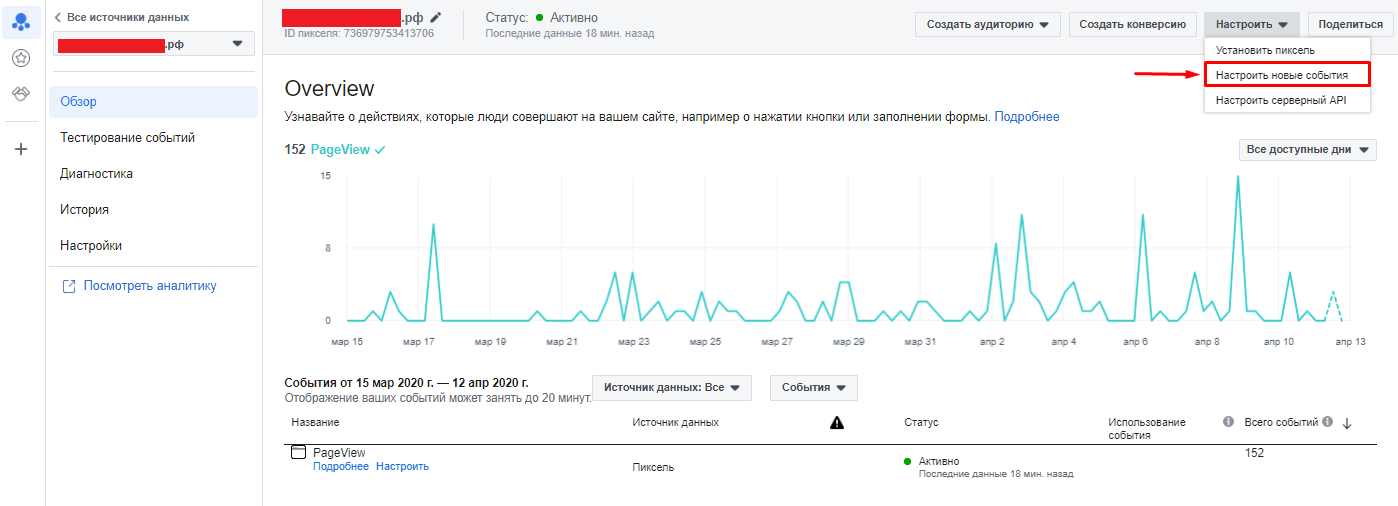Open the partner integrations handshake icon

click(21, 94)
